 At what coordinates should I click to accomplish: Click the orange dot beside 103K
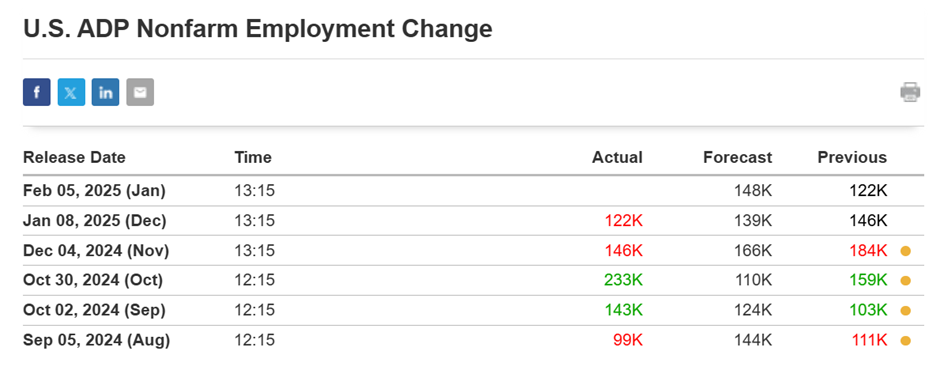coord(905,311)
